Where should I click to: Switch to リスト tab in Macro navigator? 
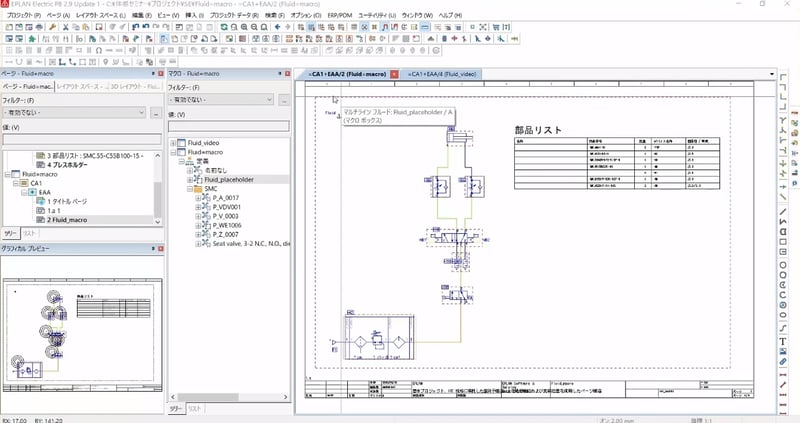tap(194, 409)
